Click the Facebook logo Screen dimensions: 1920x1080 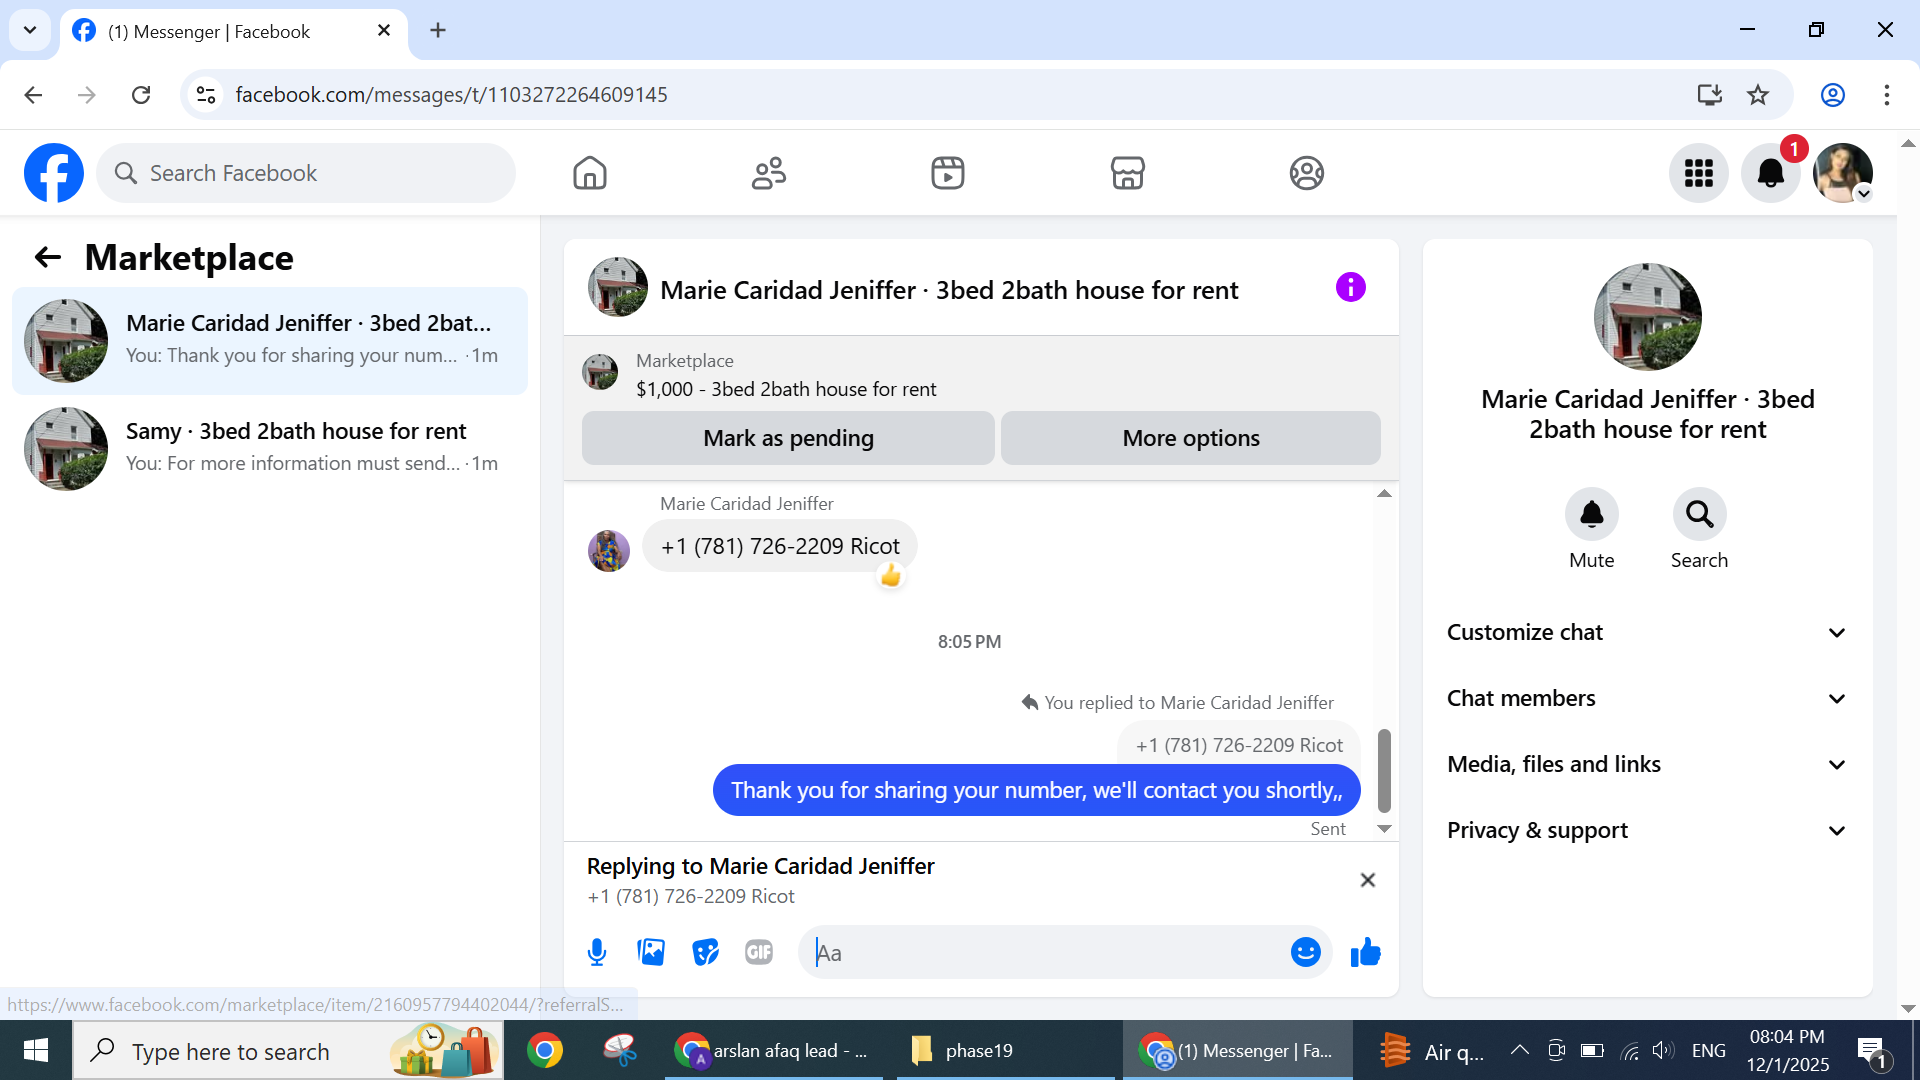[x=54, y=173]
